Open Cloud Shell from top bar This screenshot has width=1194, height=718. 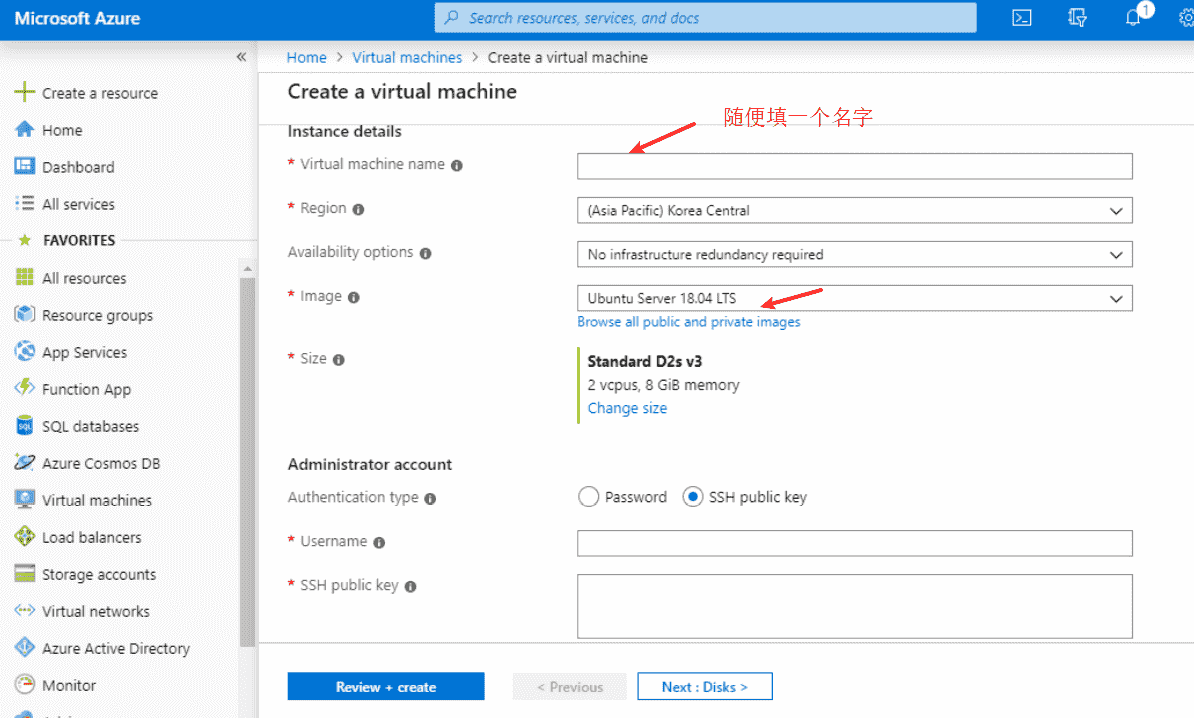(1021, 18)
